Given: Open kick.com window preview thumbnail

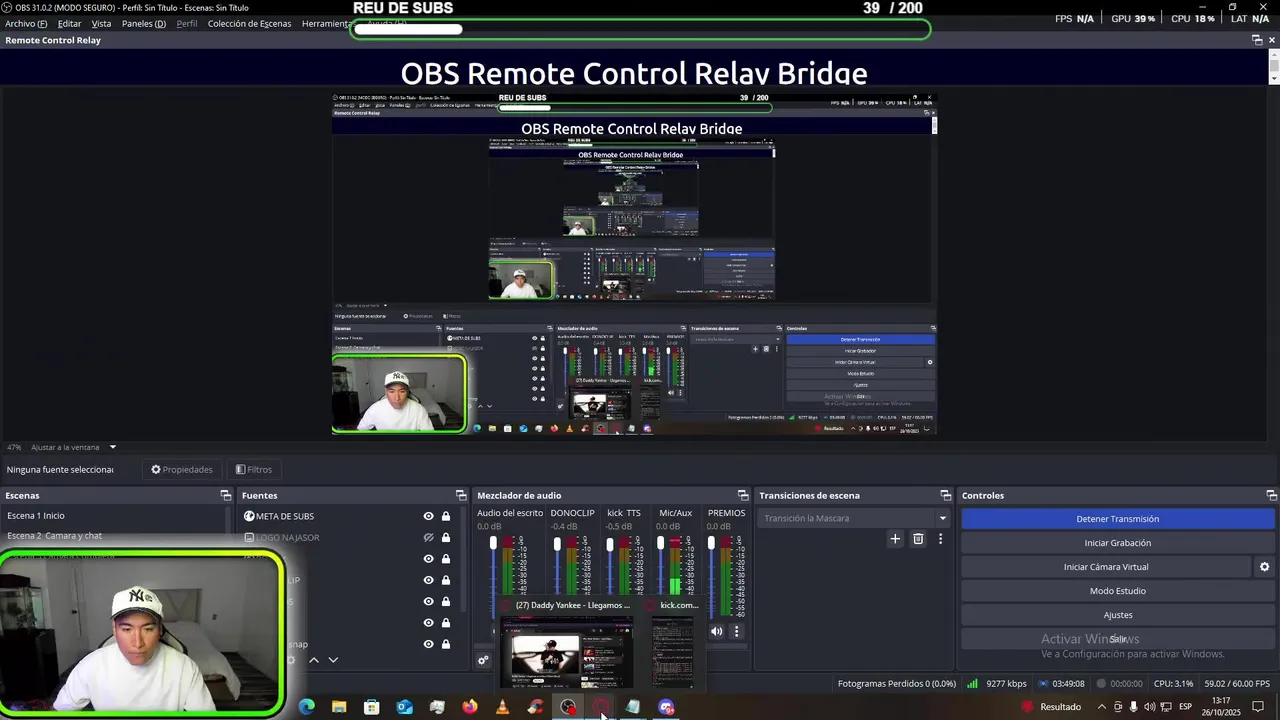Looking at the screenshot, I should [x=673, y=652].
